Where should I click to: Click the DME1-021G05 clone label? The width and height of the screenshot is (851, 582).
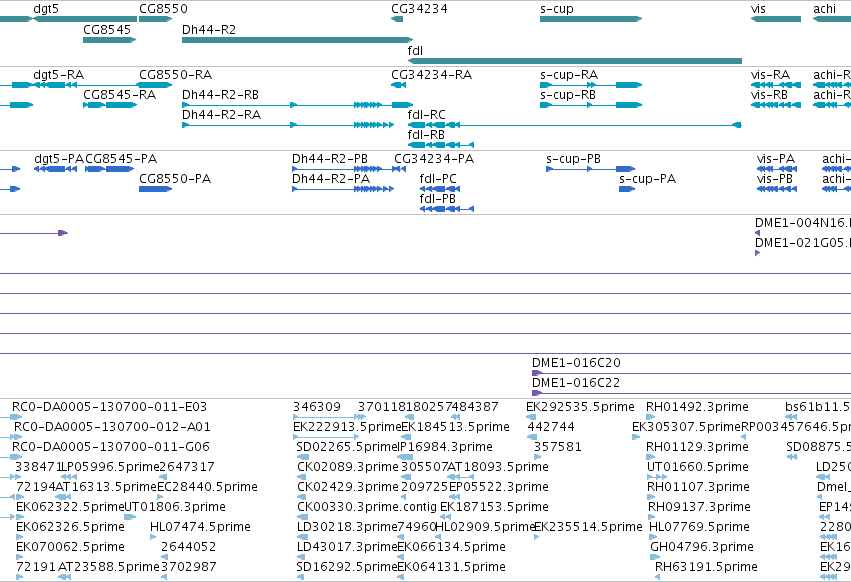(803, 243)
